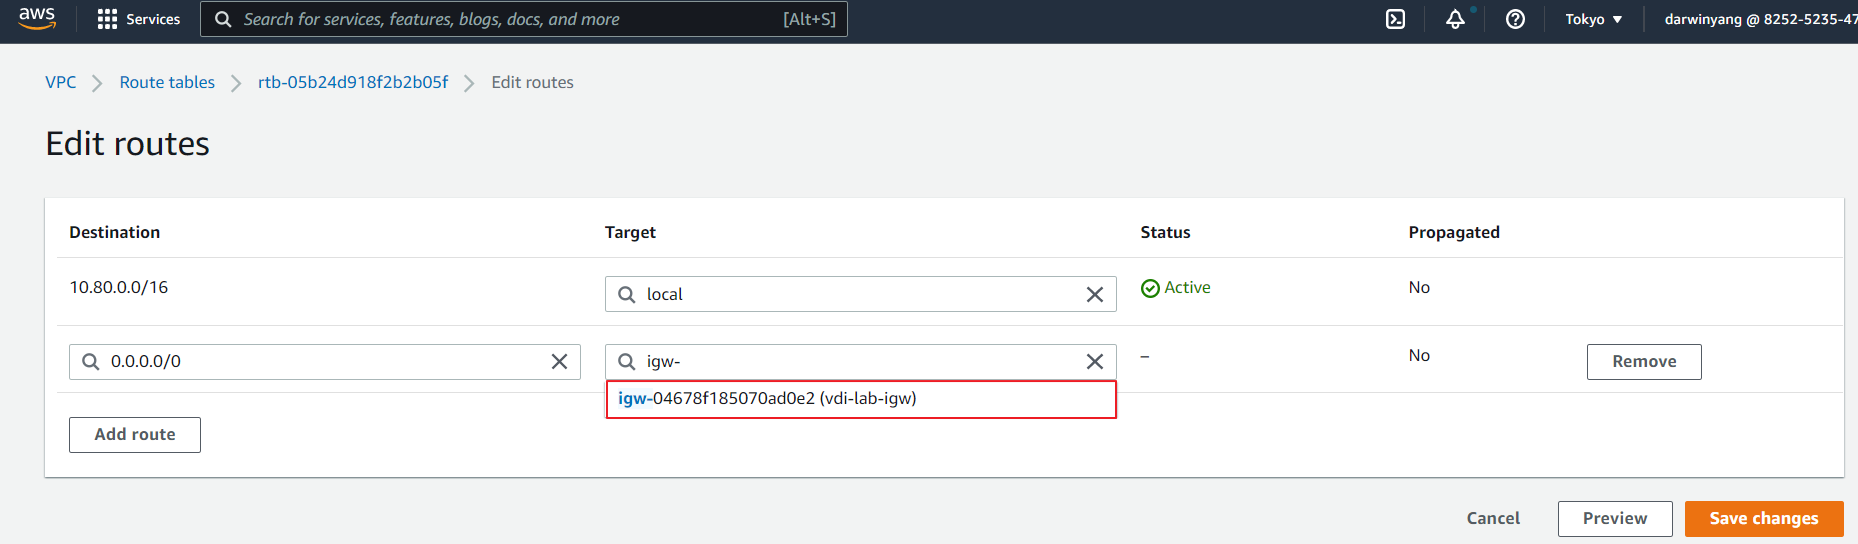Expand the Tokyo region selector
This screenshot has height=544, width=1858.
point(1593,19)
